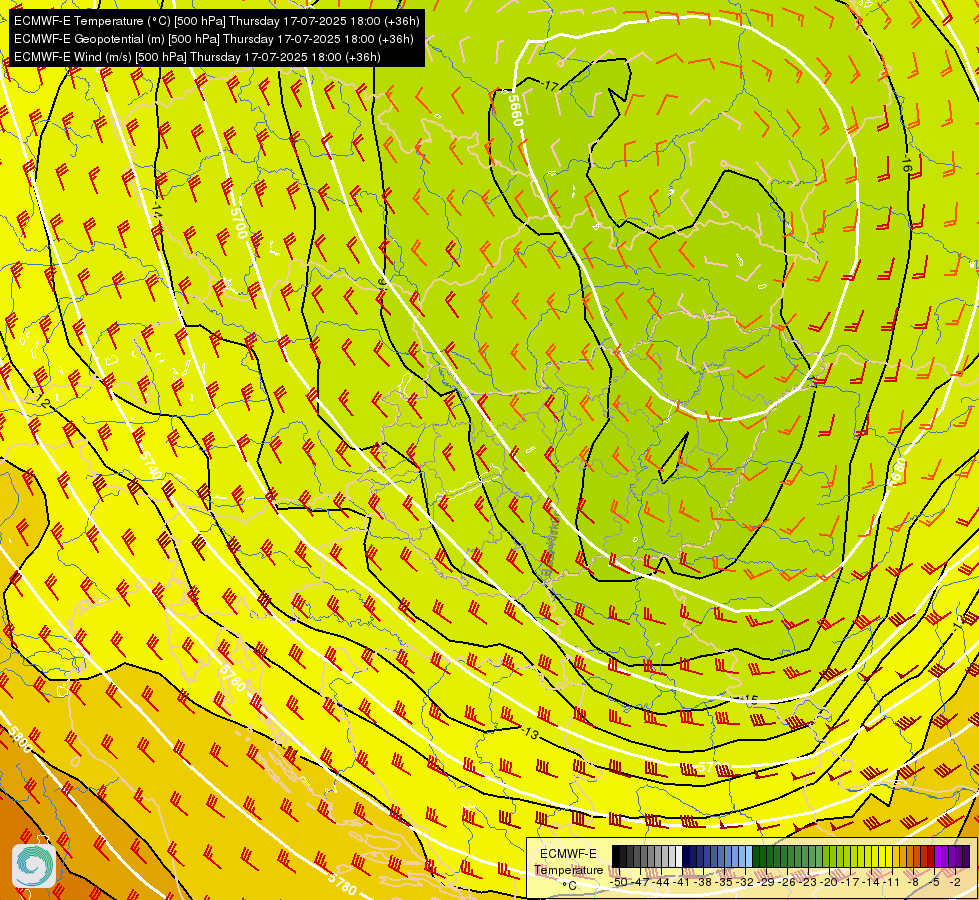Select the ECMWF-E Temperature 500 hPa title line
The width and height of the screenshot is (979, 900).
point(217,21)
